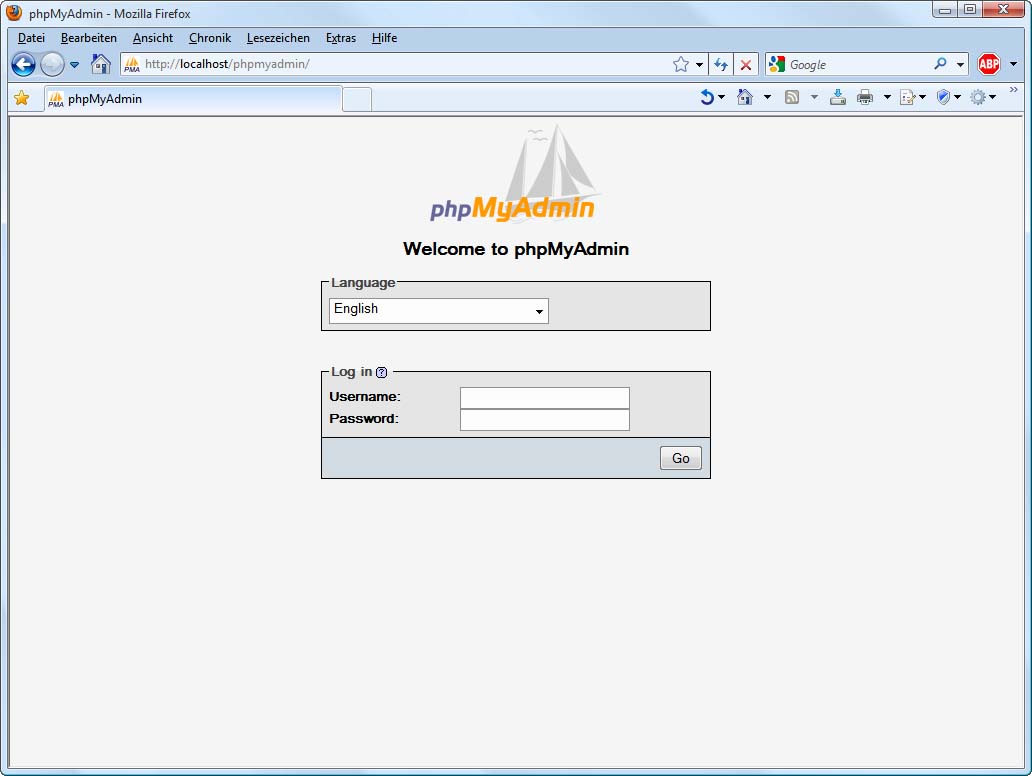Open the Chronik menu
This screenshot has width=1032, height=776.
click(210, 38)
